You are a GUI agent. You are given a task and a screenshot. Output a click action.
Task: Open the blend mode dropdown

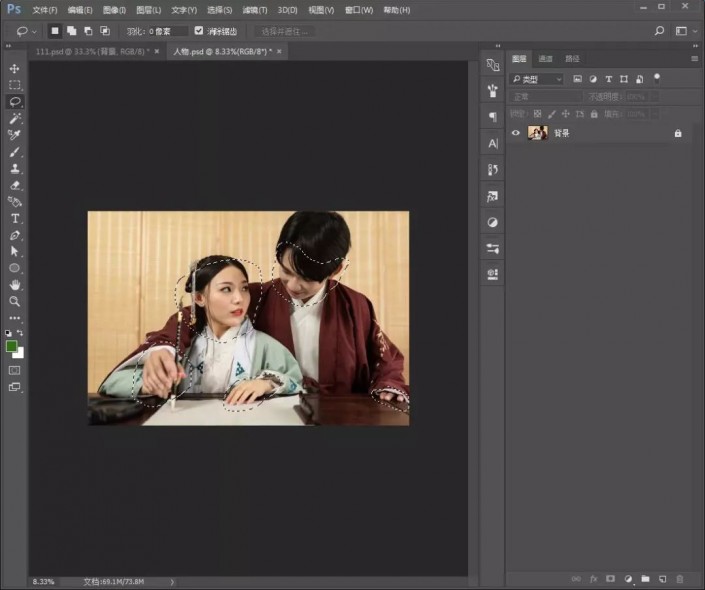pos(545,97)
